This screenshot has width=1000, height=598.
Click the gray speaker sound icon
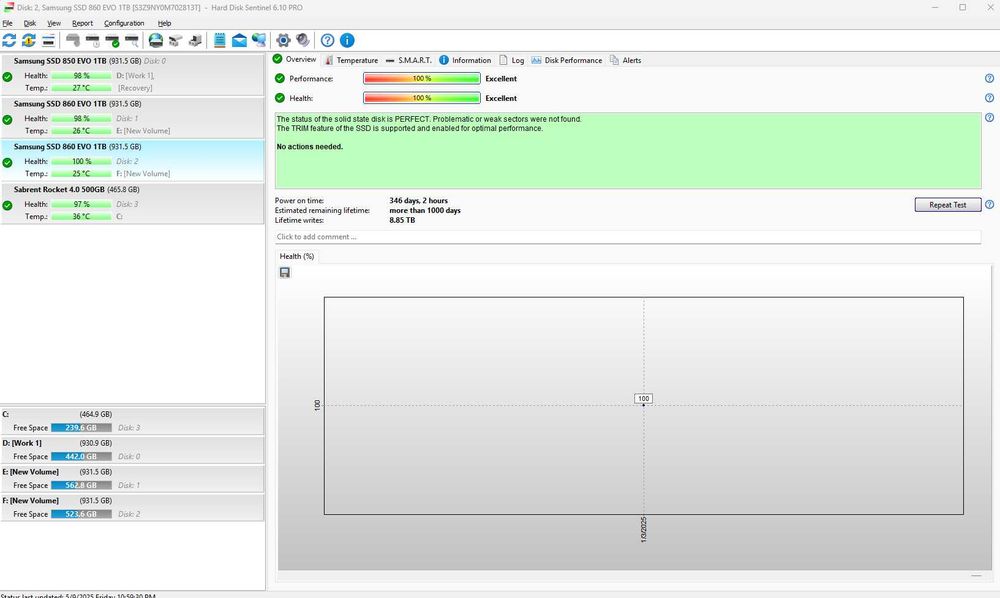click(303, 40)
